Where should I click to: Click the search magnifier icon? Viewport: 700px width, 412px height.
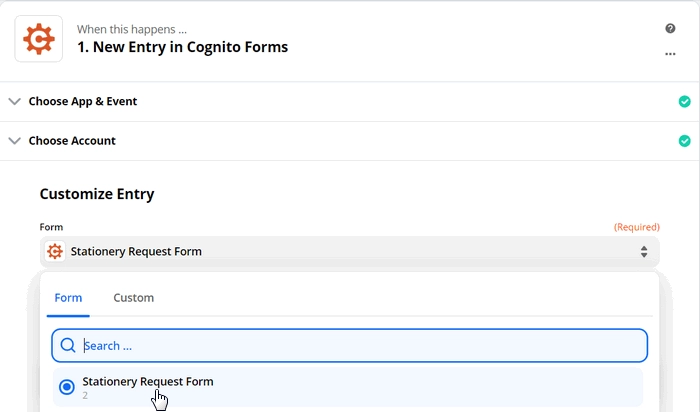click(68, 345)
